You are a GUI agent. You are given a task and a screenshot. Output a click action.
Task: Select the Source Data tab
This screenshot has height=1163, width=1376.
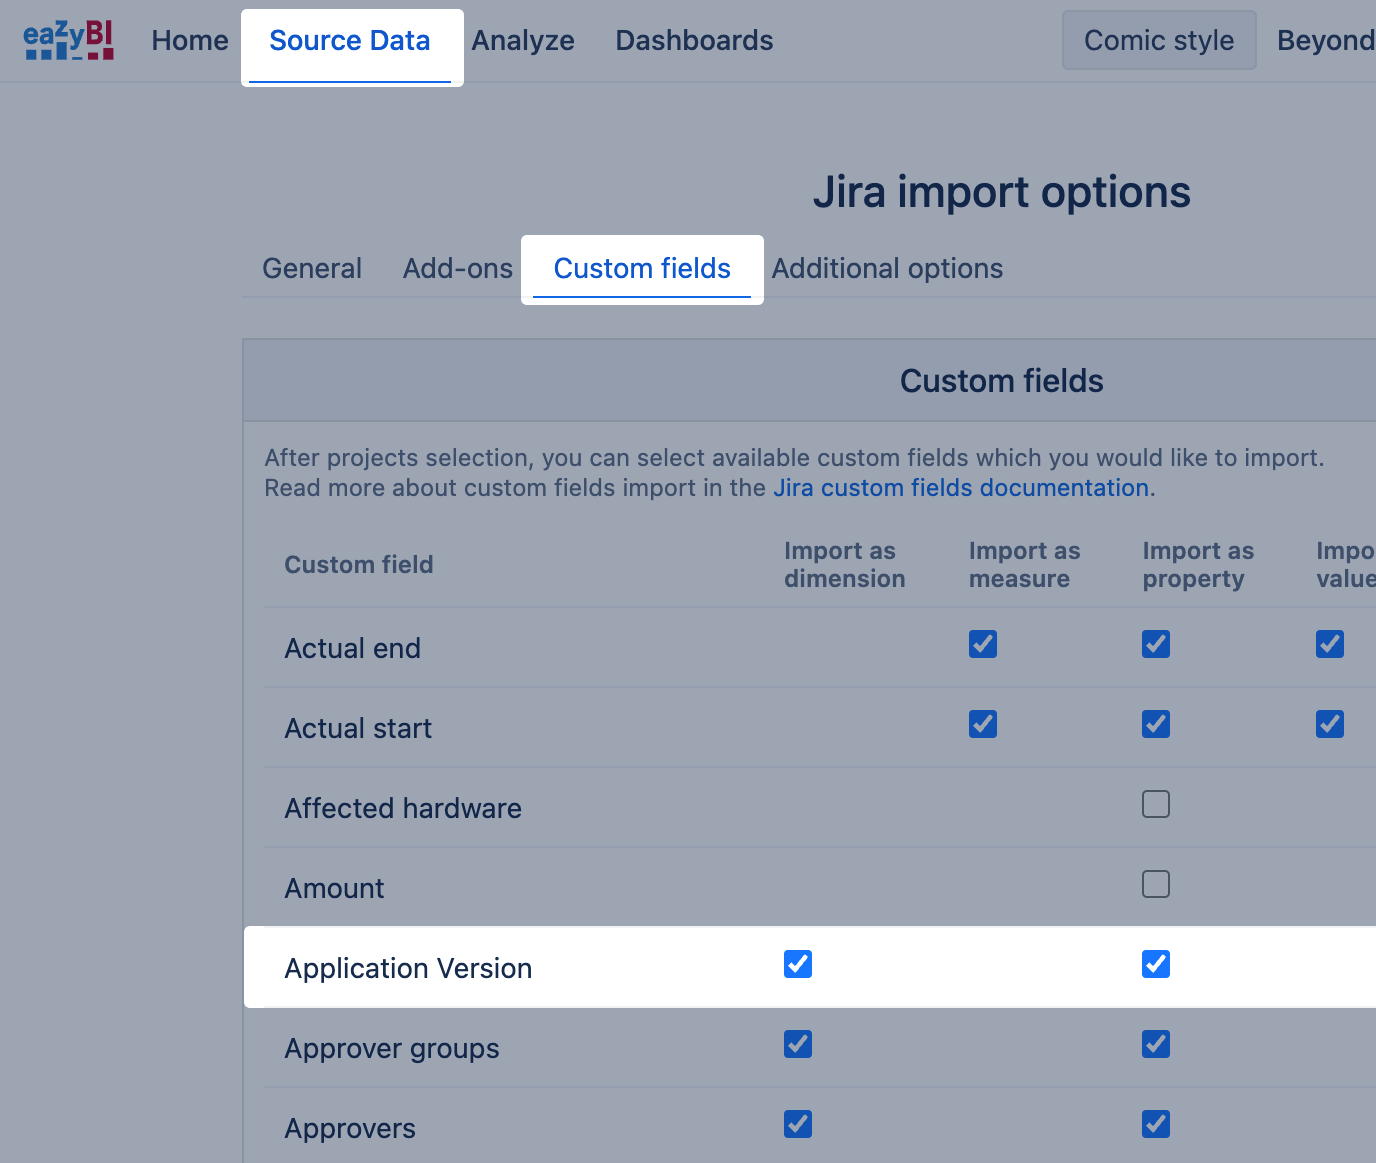coord(350,41)
